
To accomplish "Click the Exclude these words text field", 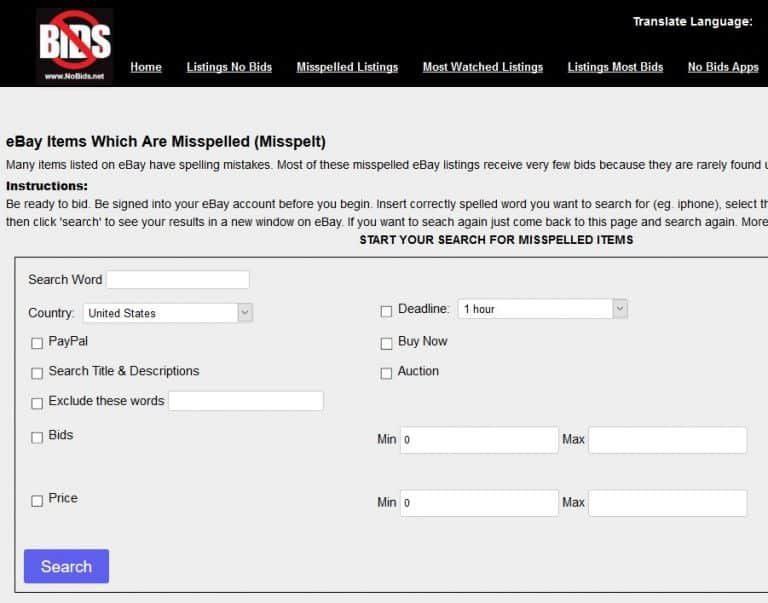I will pyautogui.click(x=246, y=401).
